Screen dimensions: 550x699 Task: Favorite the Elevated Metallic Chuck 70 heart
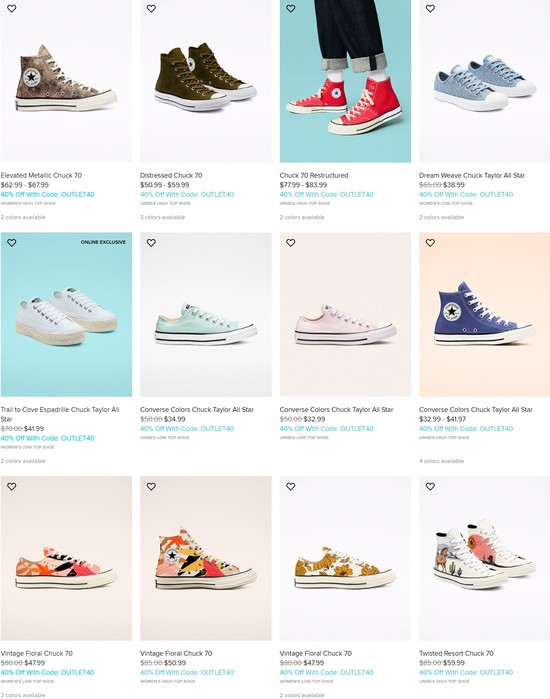click(12, 8)
